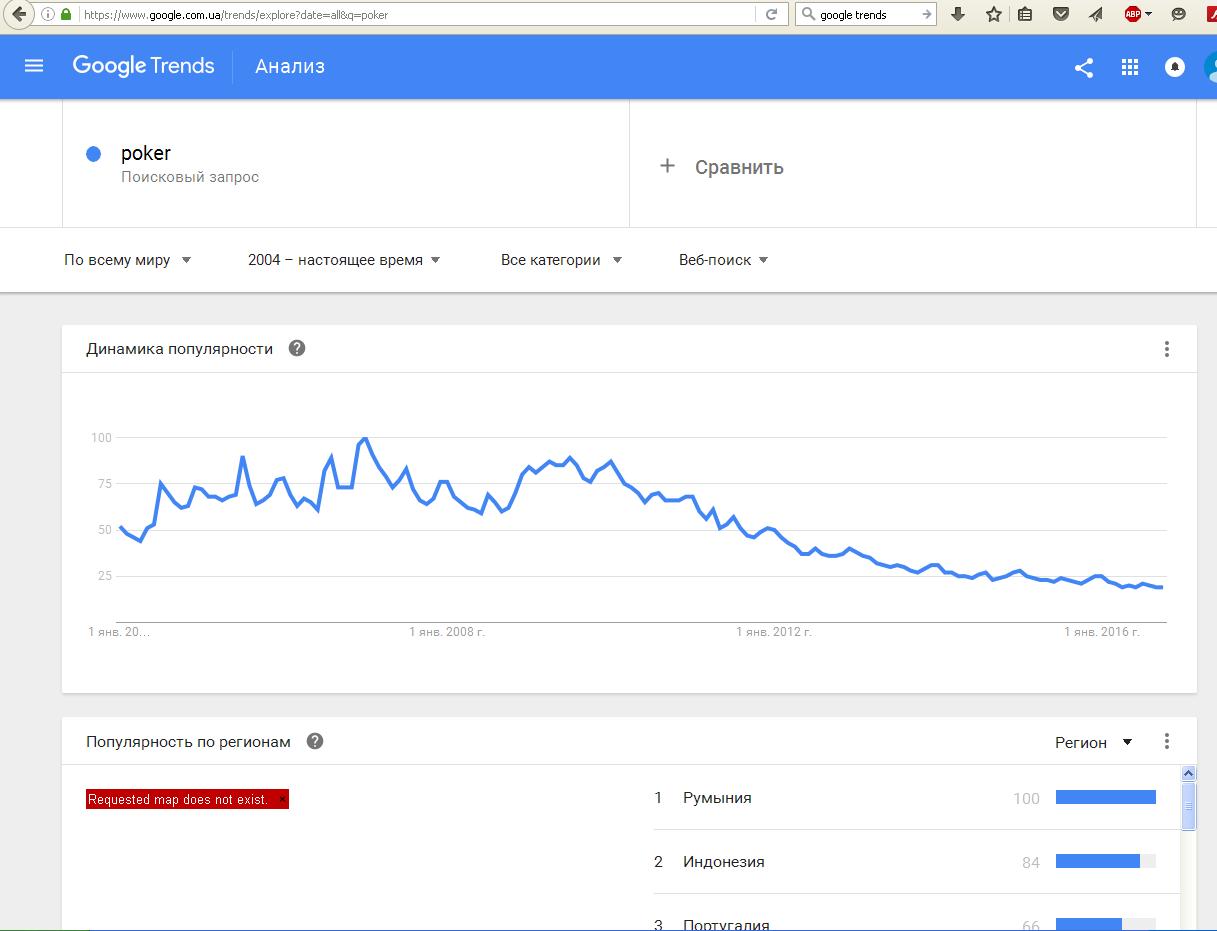Click the Сравнить add comparison button
The image size is (1217, 931).
click(x=722, y=167)
